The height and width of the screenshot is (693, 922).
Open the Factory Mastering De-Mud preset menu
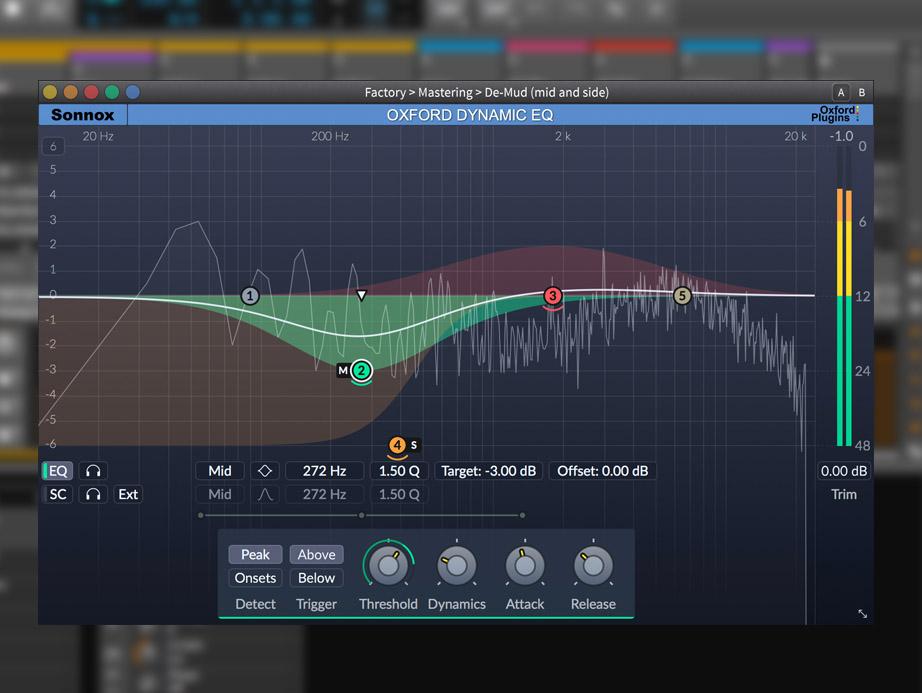[x=486, y=92]
